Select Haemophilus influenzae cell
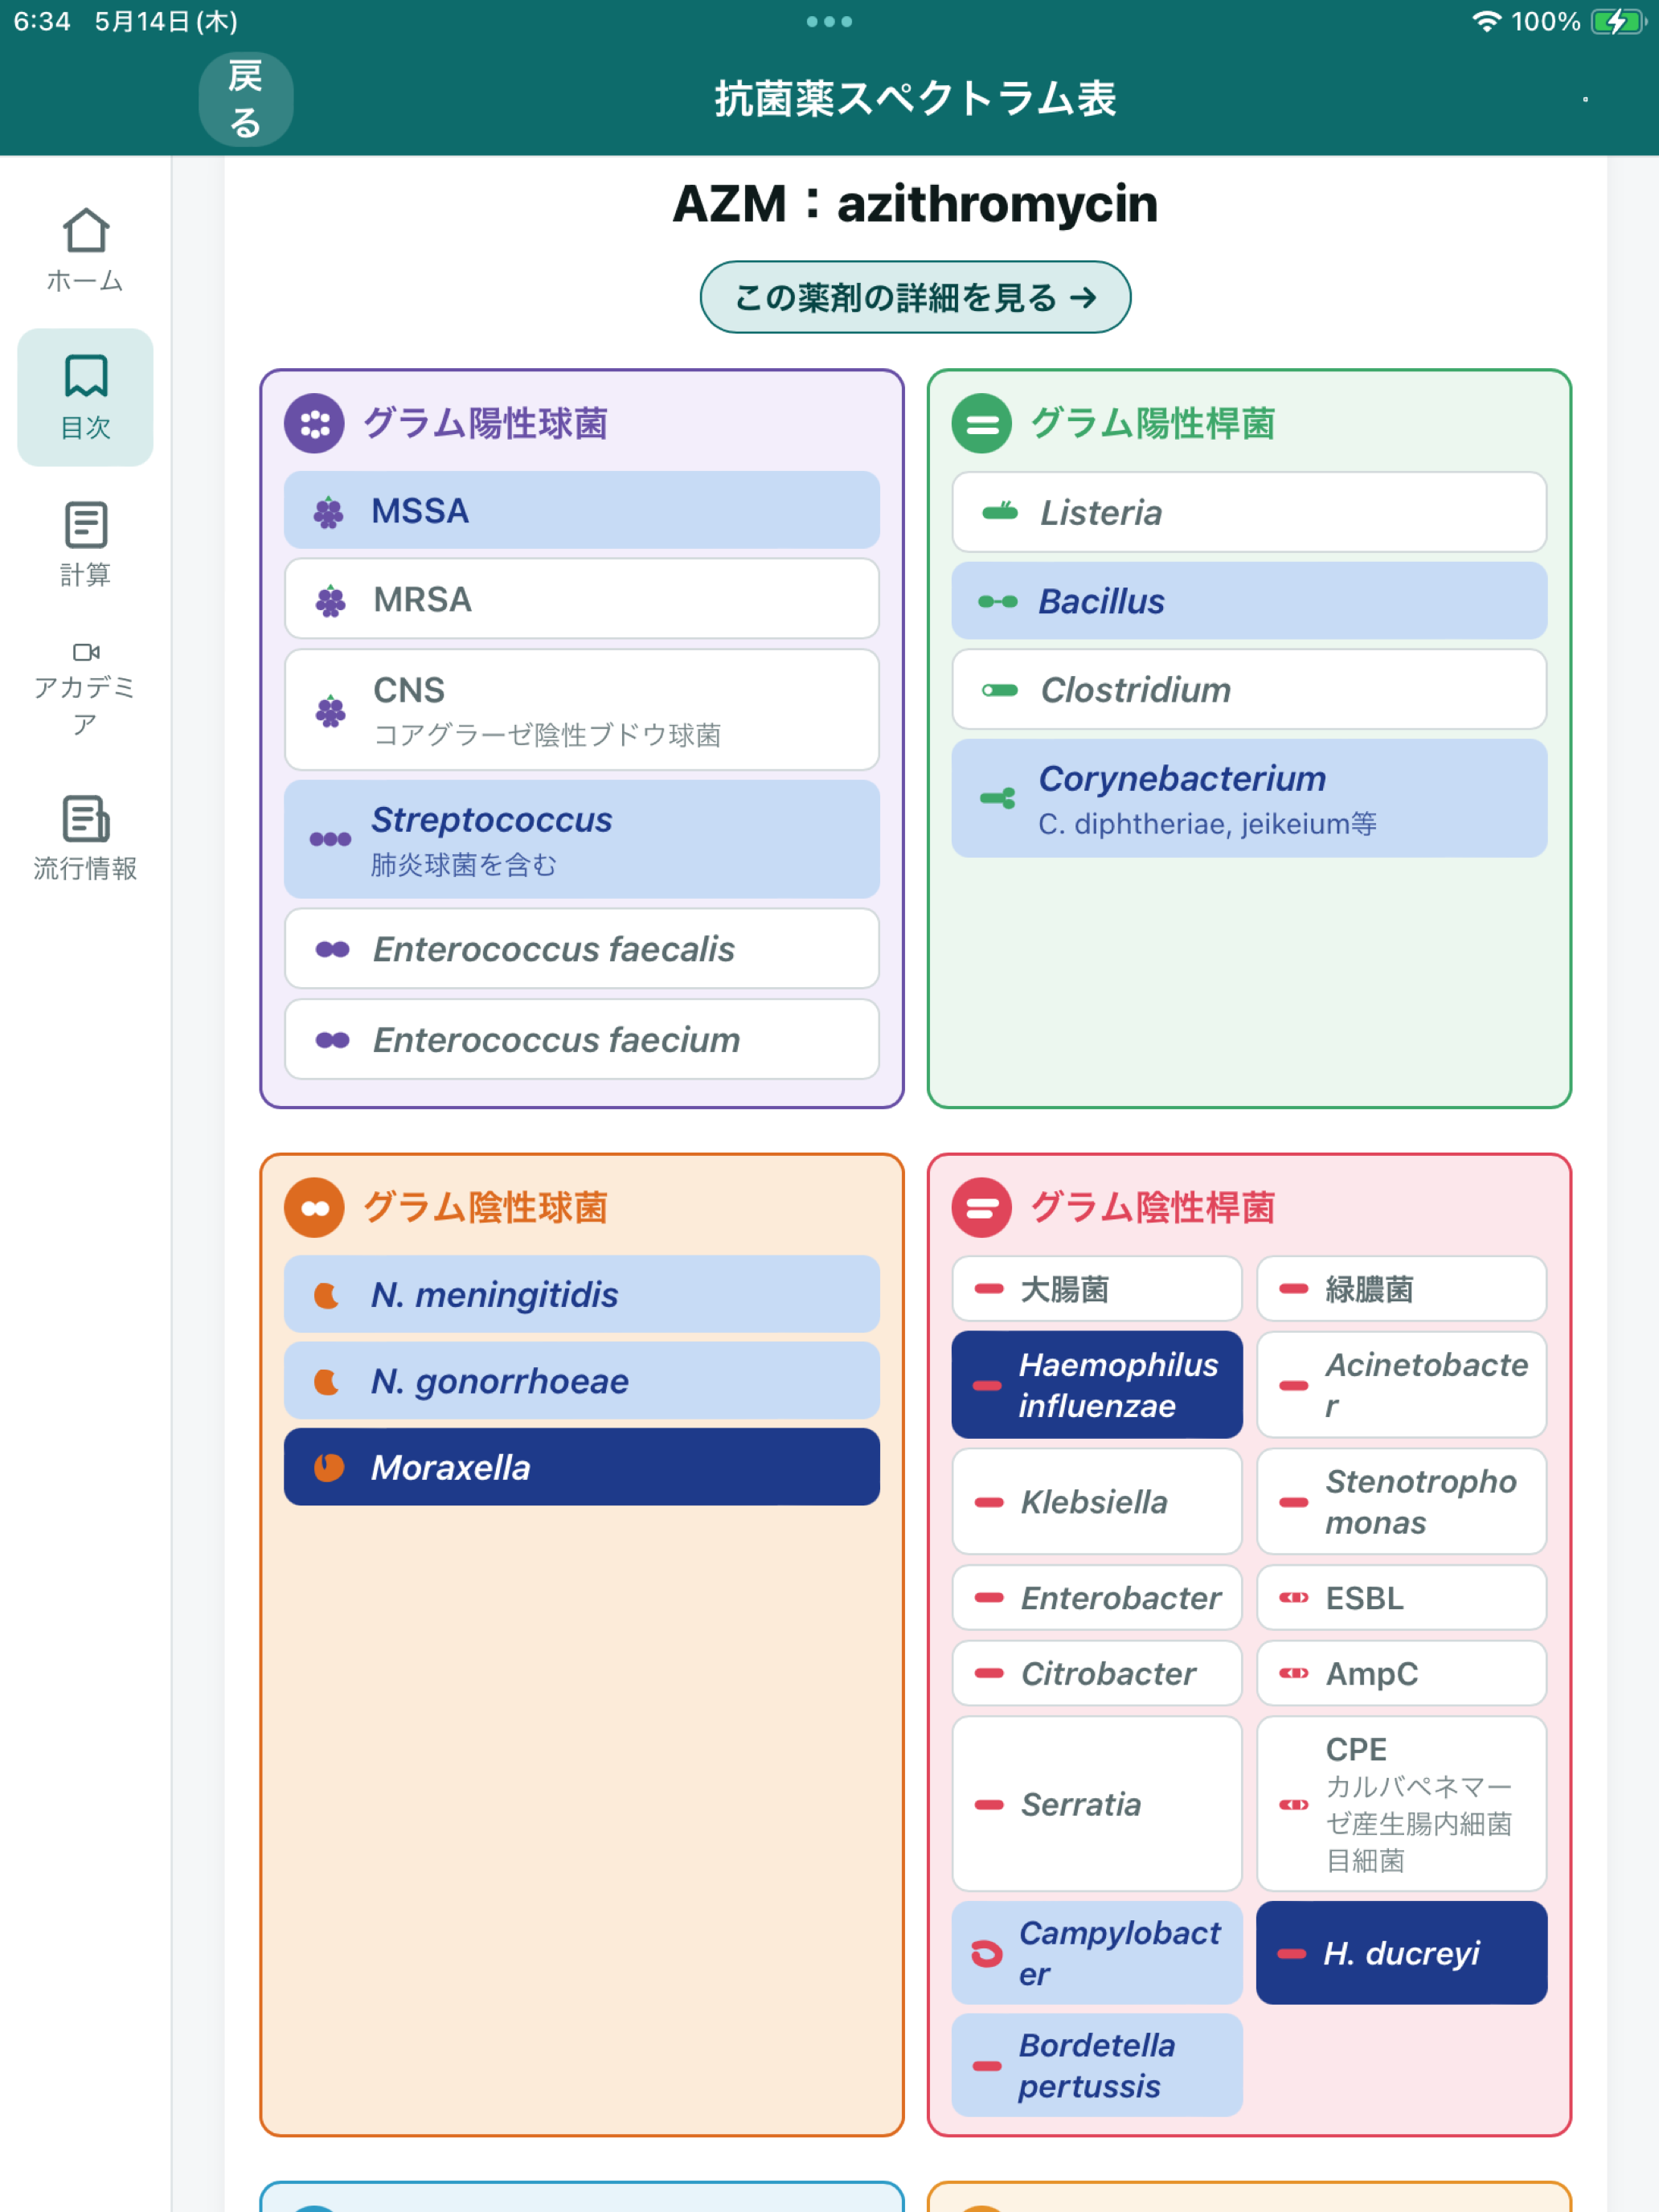 click(x=1097, y=1385)
